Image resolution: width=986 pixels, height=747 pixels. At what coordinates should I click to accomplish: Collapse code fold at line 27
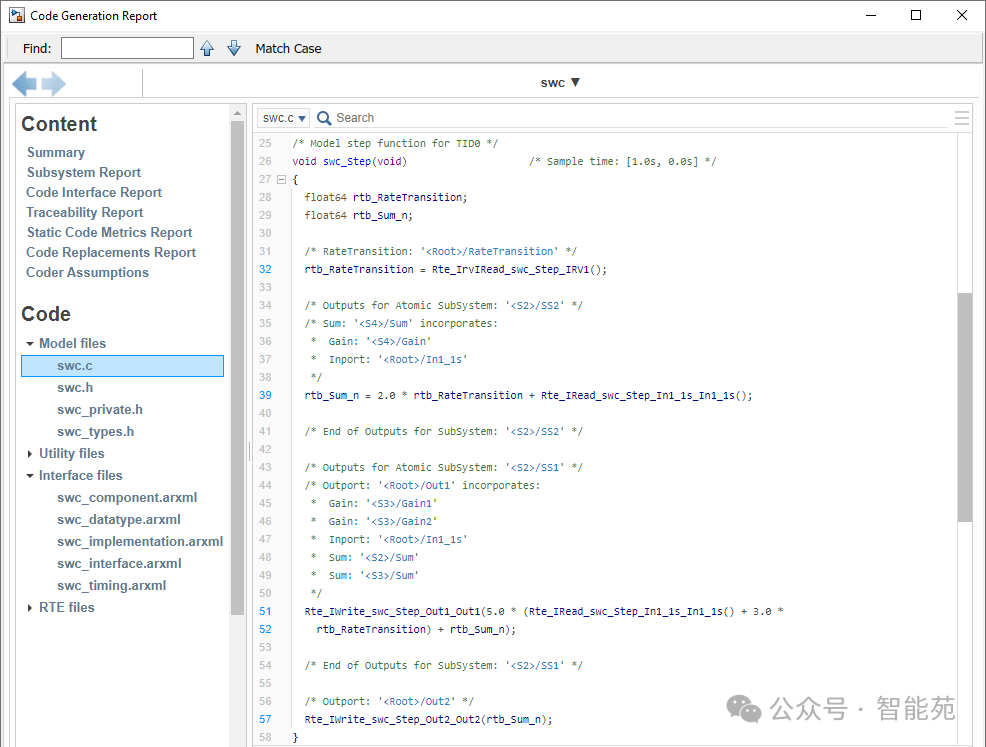click(x=281, y=179)
